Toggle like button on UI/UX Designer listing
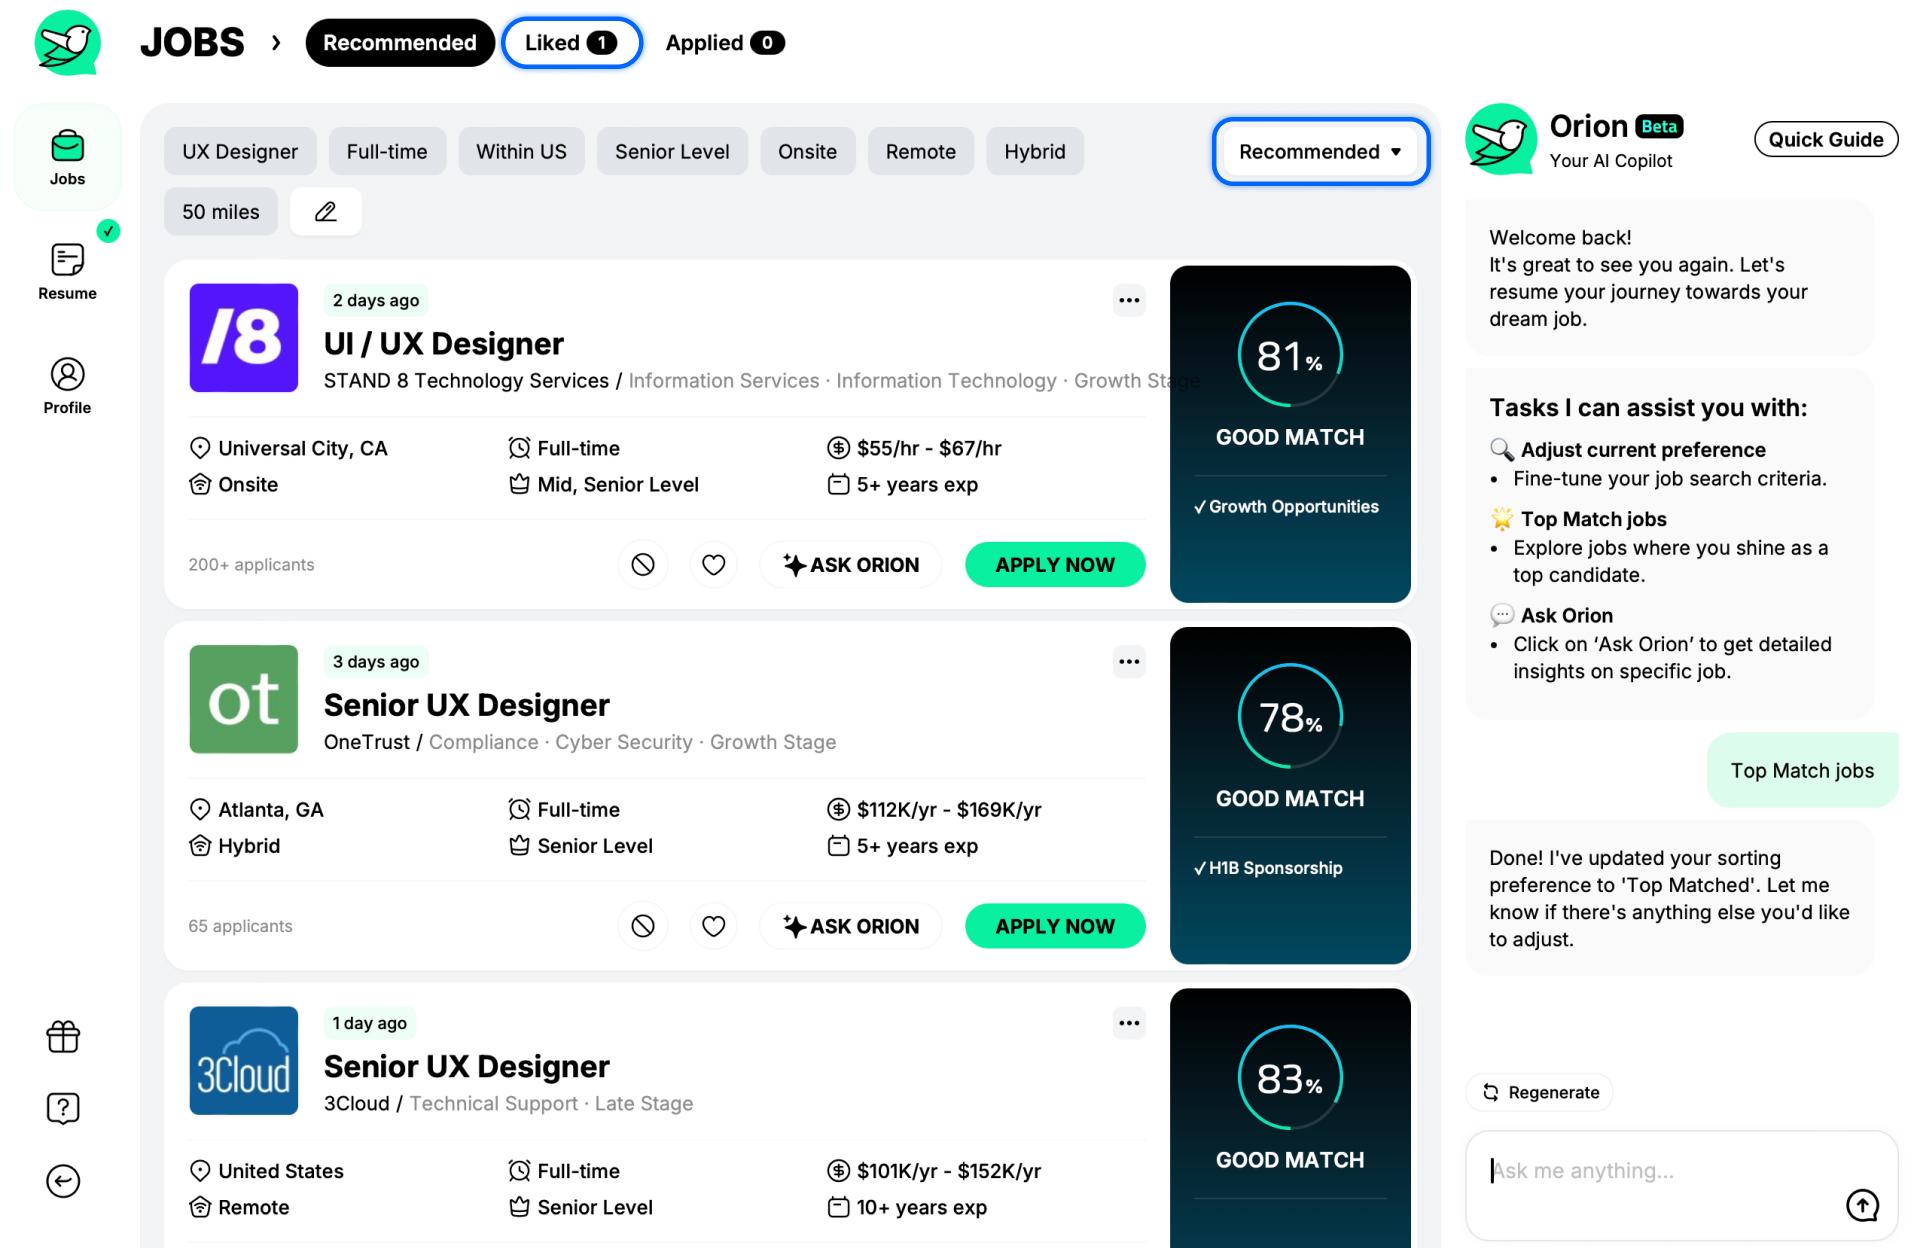Viewport: 1920px width, 1248px height. coord(712,564)
